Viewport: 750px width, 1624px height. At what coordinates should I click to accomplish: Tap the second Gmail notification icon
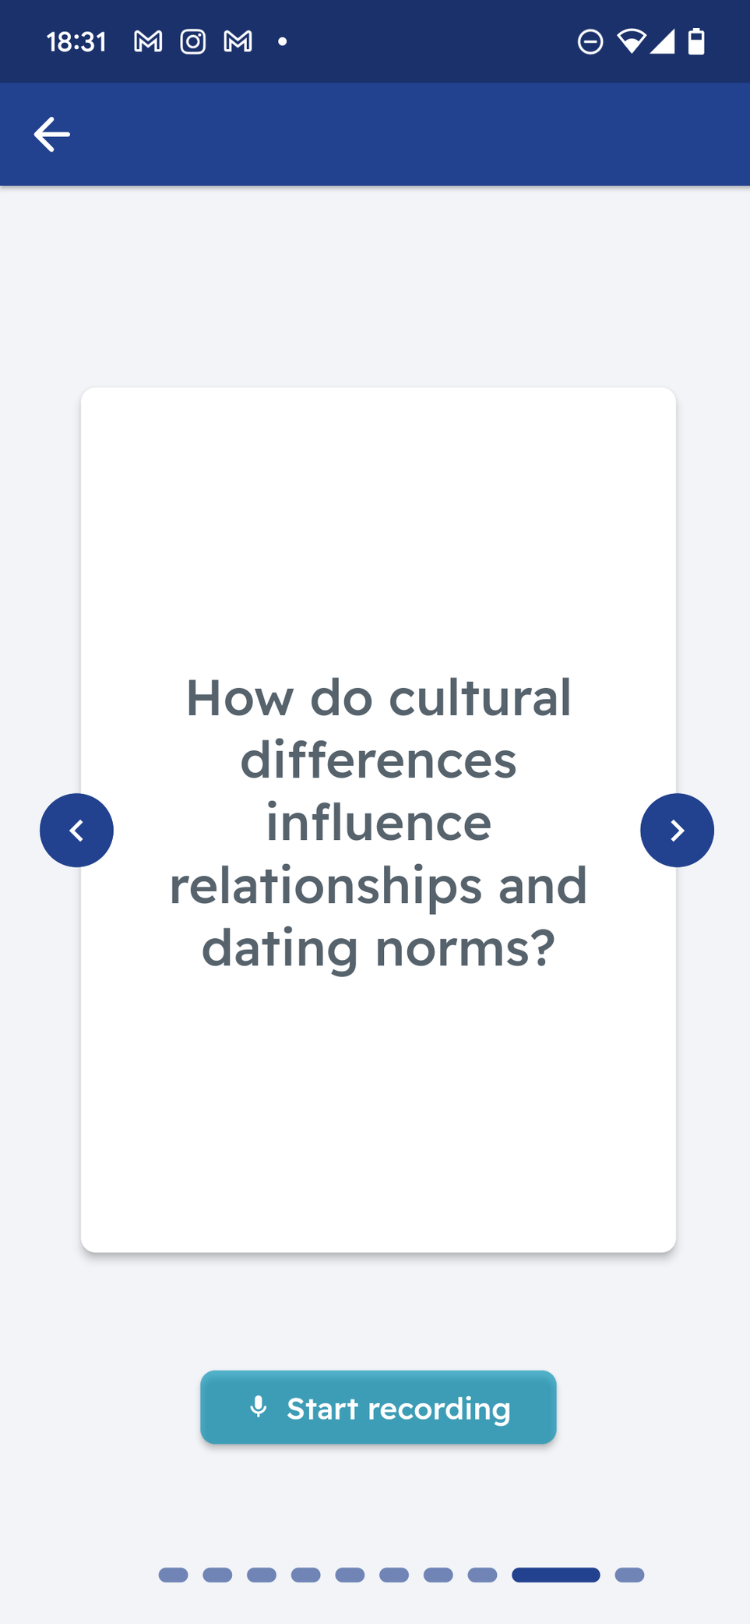click(x=238, y=42)
